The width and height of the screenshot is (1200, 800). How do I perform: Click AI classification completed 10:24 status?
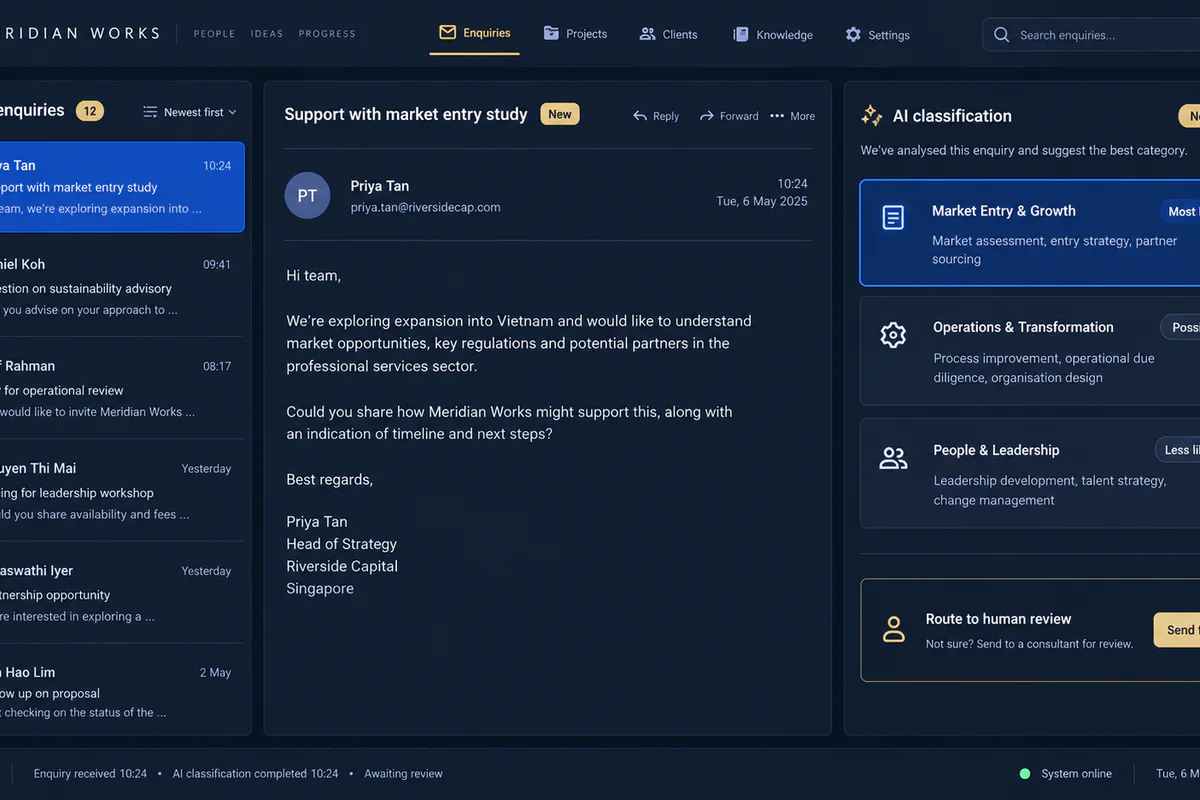255,774
